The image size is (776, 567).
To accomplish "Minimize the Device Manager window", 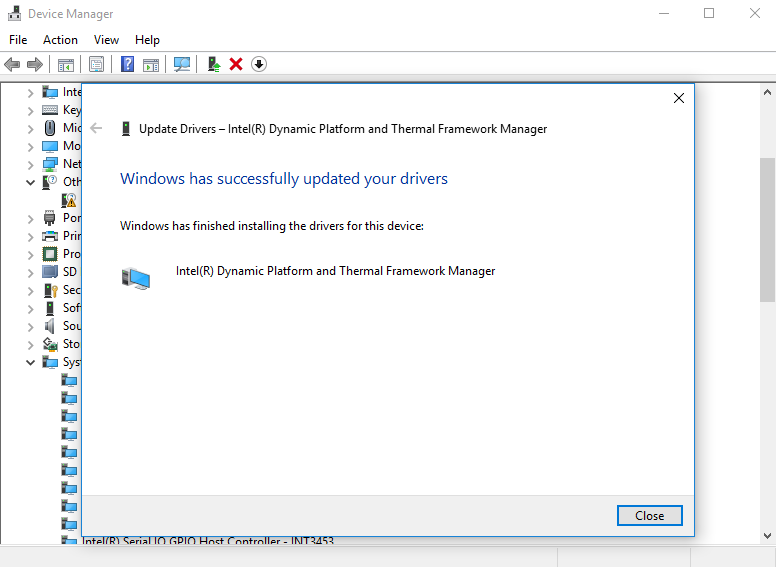I will click(664, 13).
